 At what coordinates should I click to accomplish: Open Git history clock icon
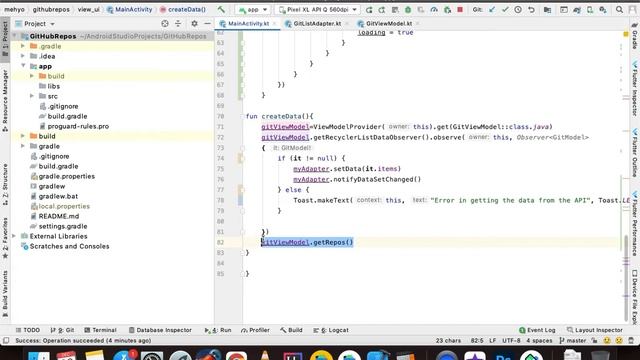518,9
